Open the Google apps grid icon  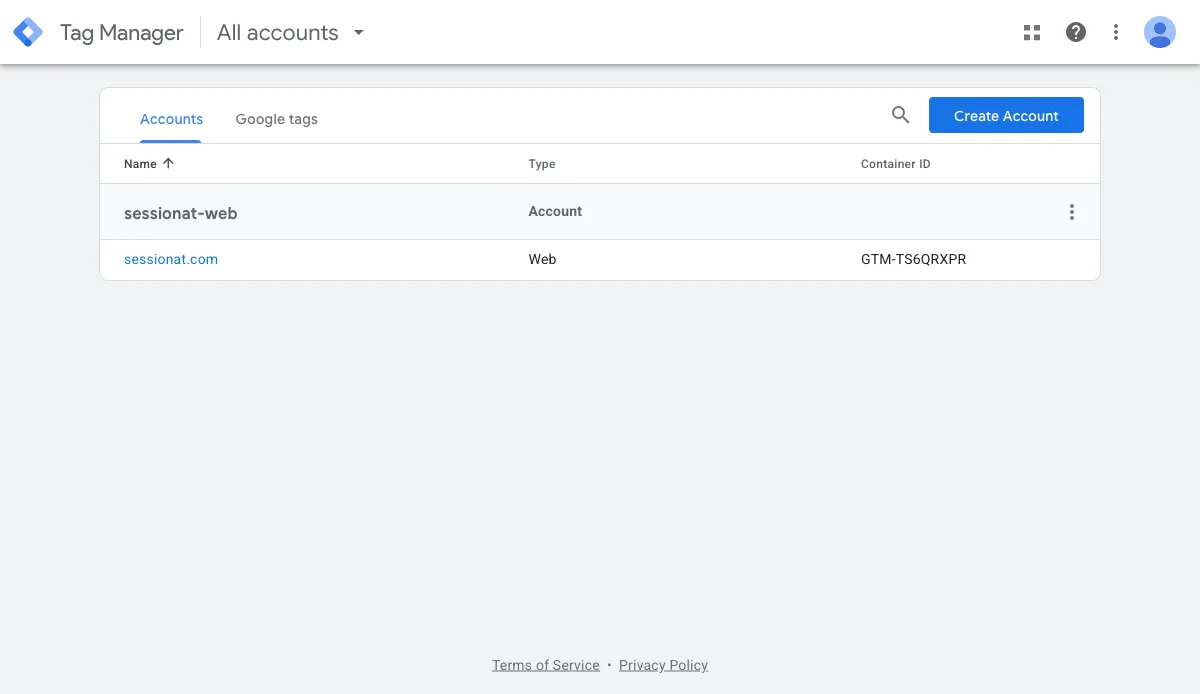(1032, 32)
